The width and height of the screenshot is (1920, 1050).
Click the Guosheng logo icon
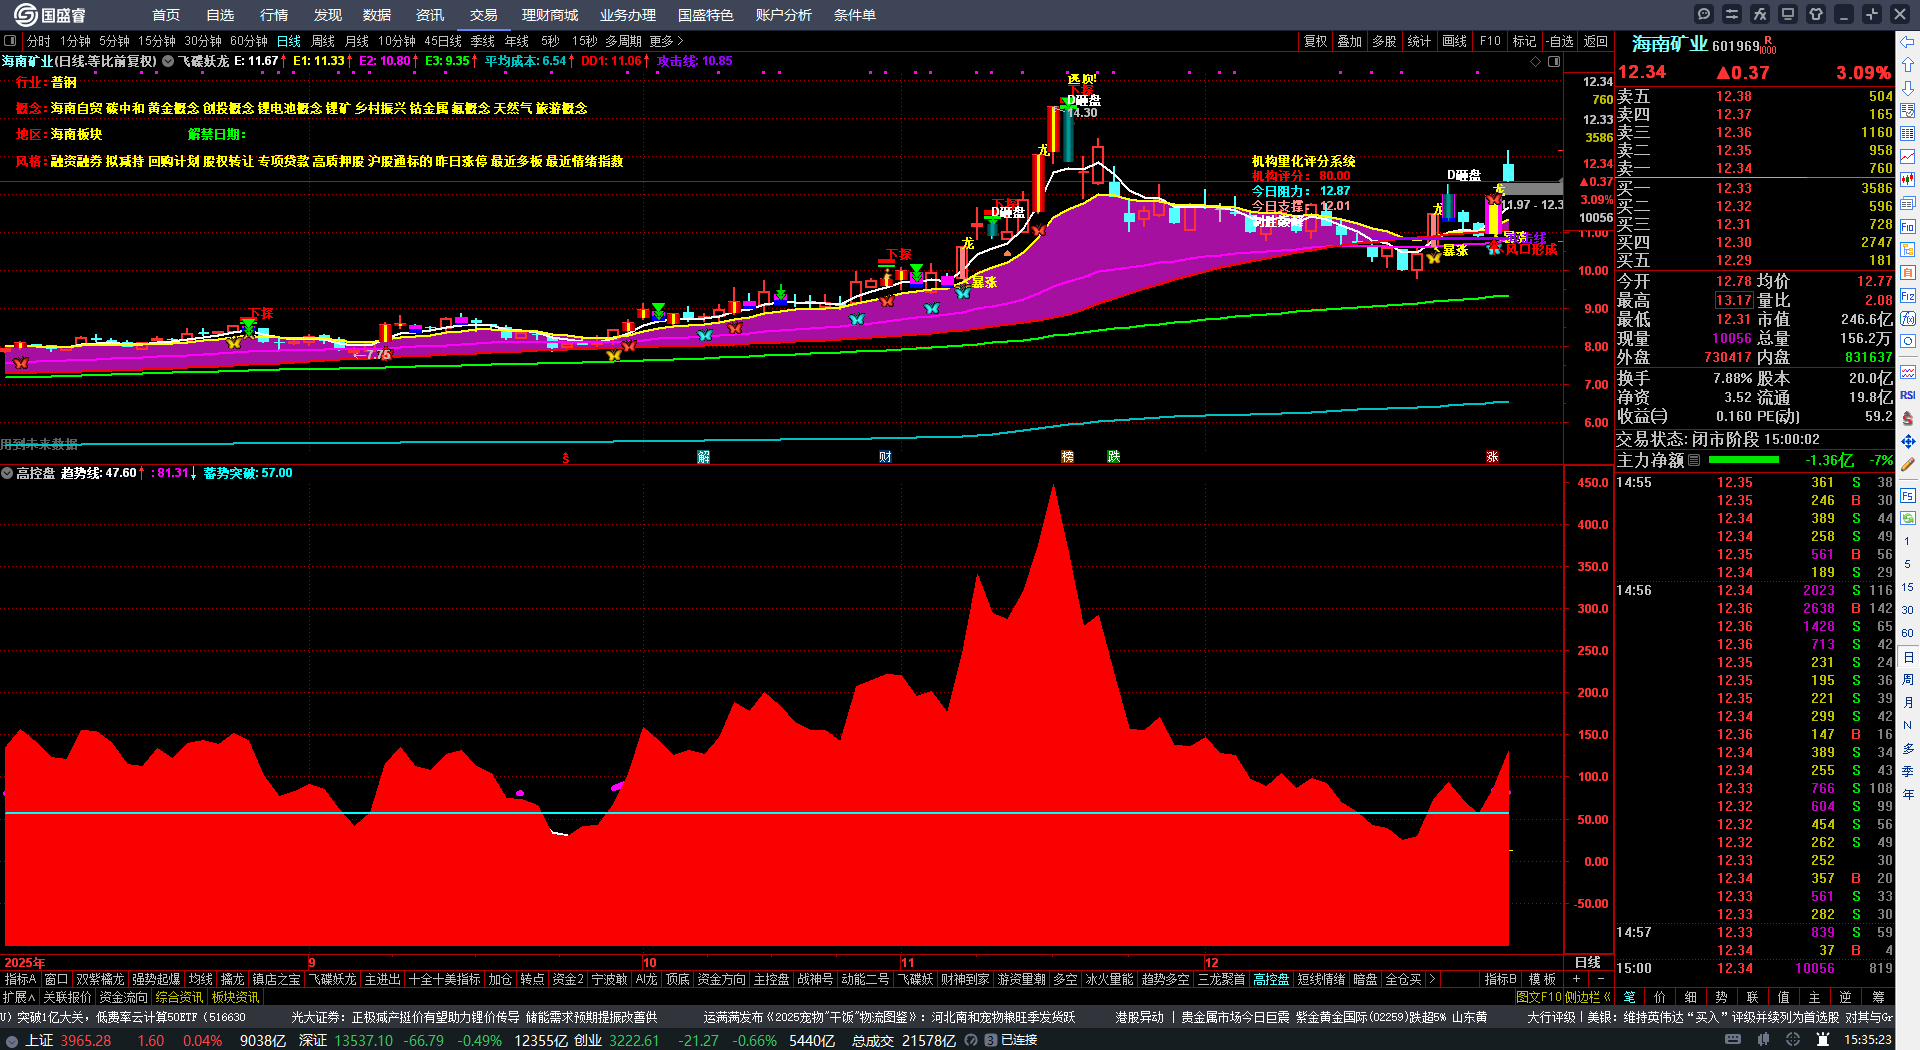pyautogui.click(x=25, y=14)
